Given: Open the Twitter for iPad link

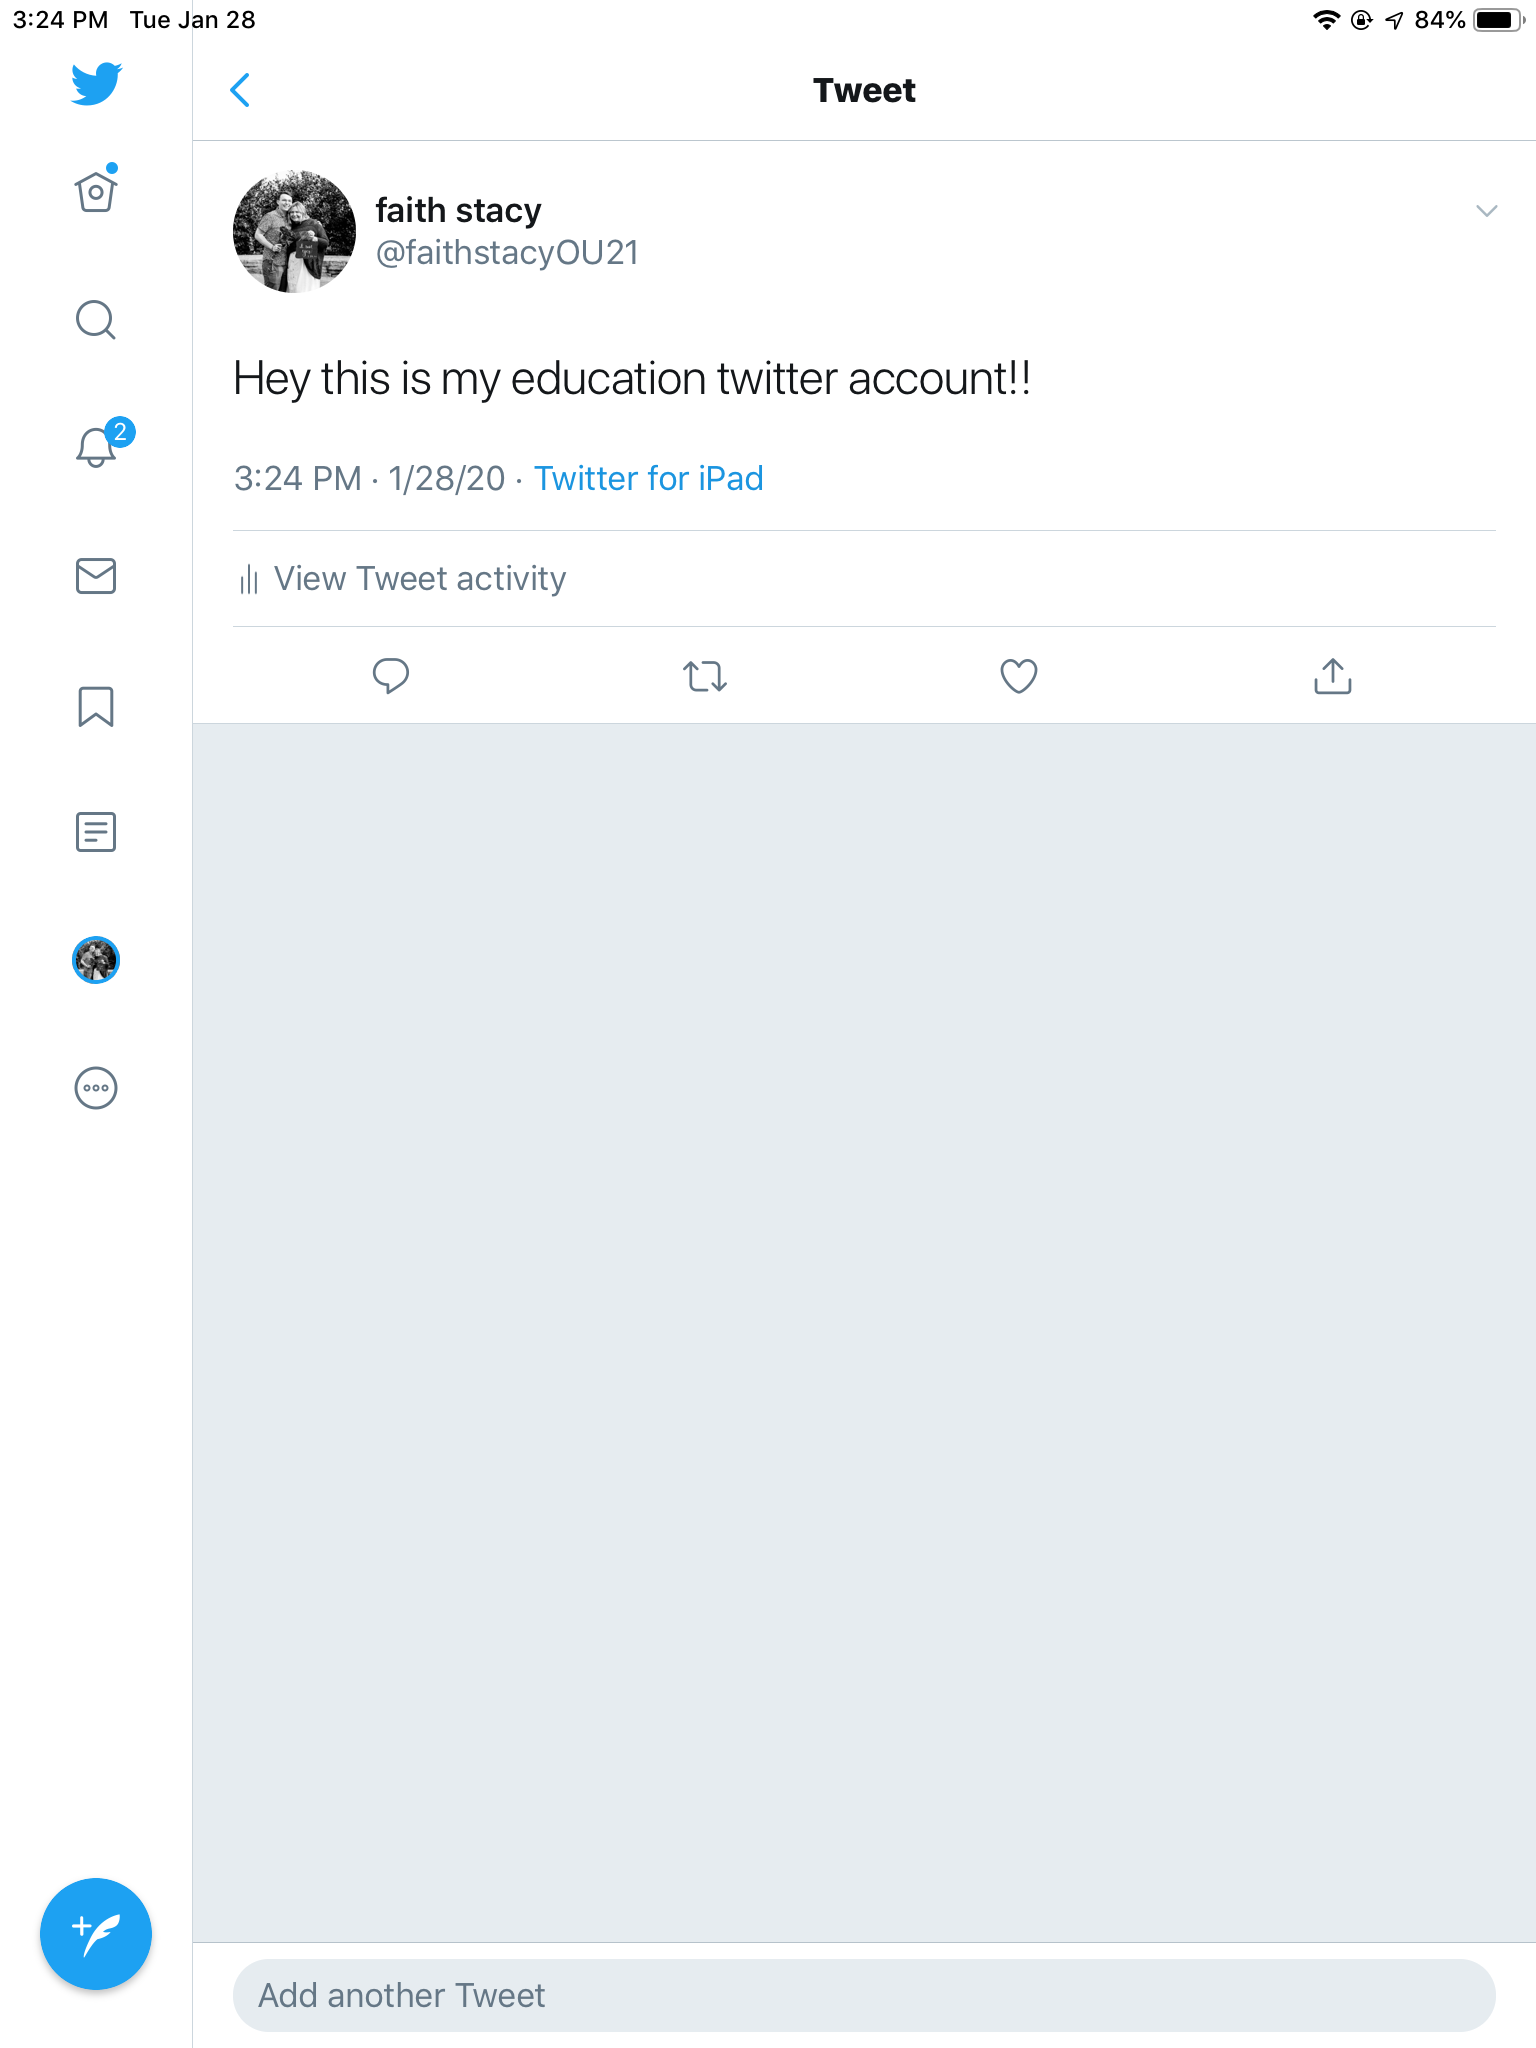Looking at the screenshot, I should [x=648, y=478].
